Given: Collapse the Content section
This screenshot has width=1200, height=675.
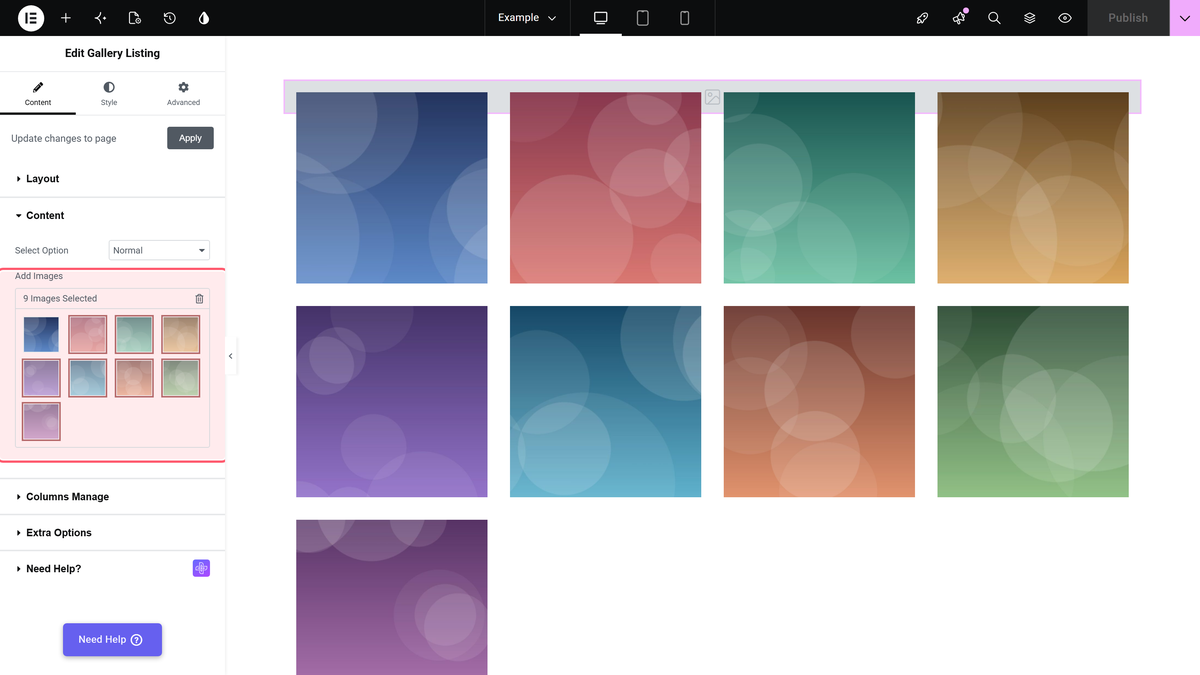Looking at the screenshot, I should 112,215.
